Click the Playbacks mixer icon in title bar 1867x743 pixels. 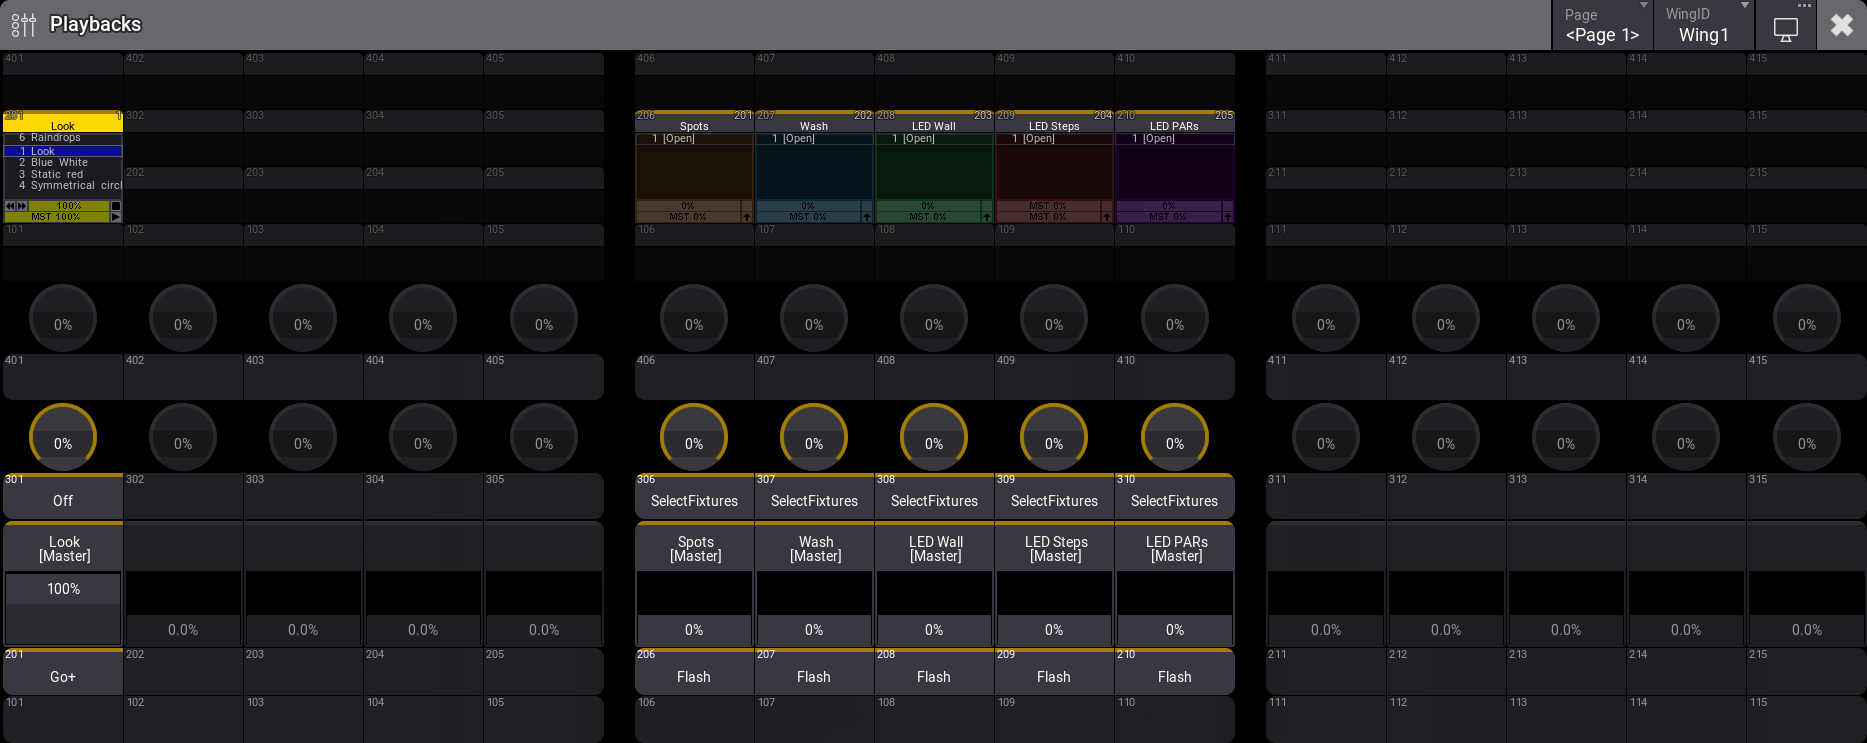click(23, 24)
